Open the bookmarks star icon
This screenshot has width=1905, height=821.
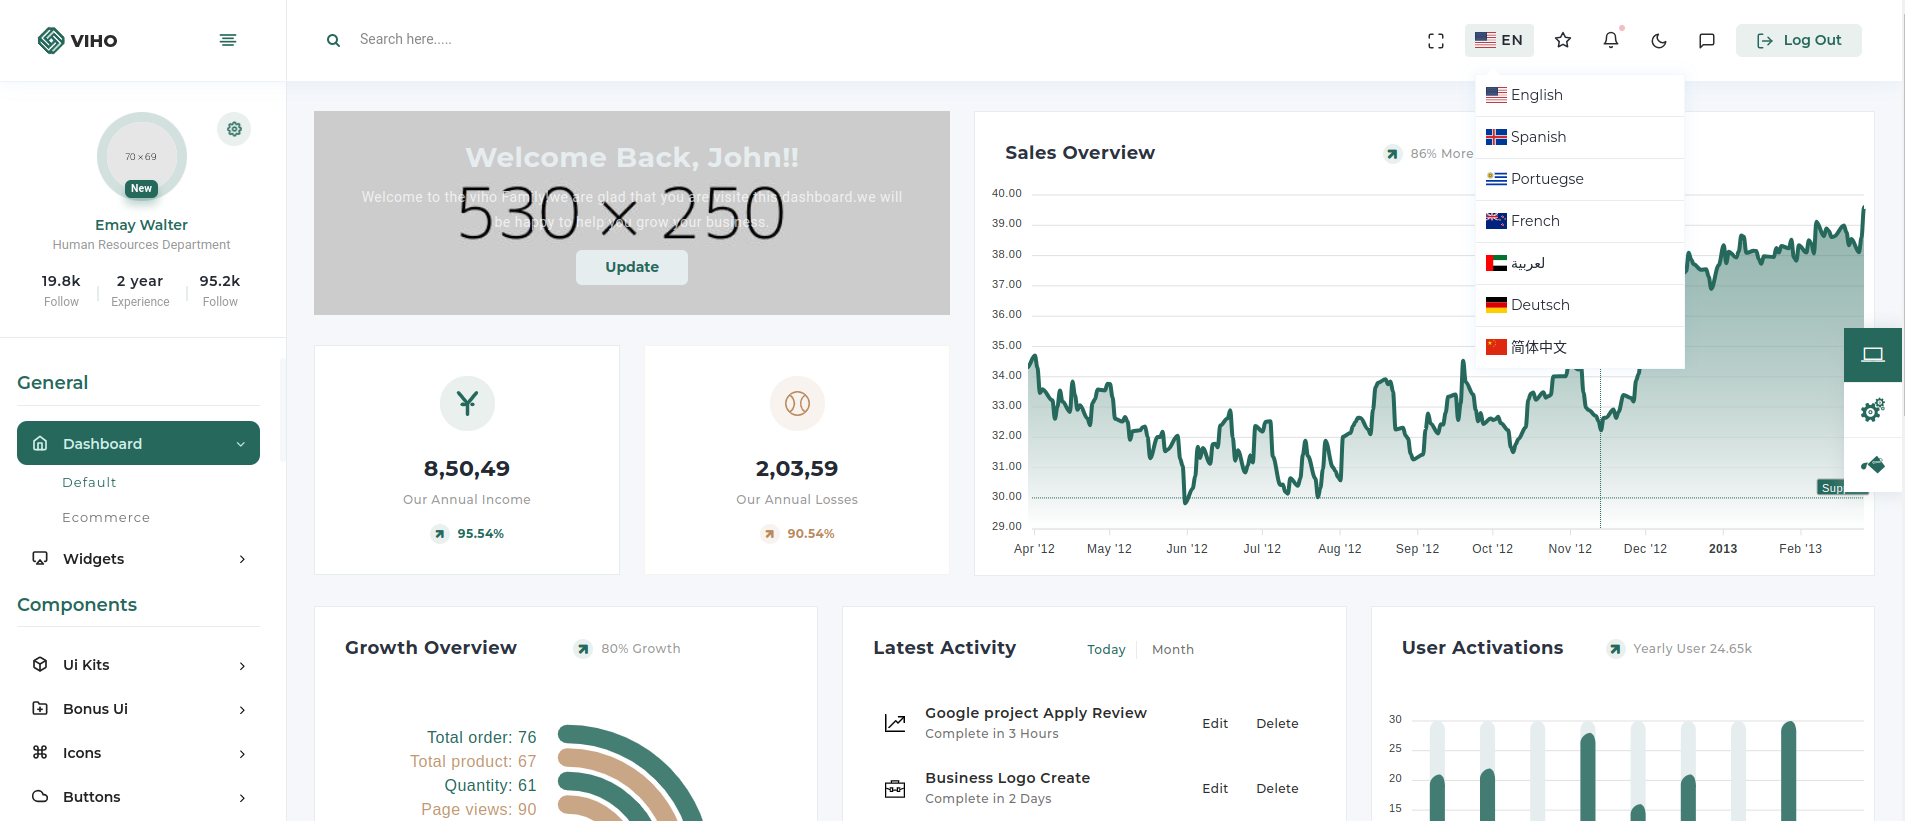tap(1563, 40)
